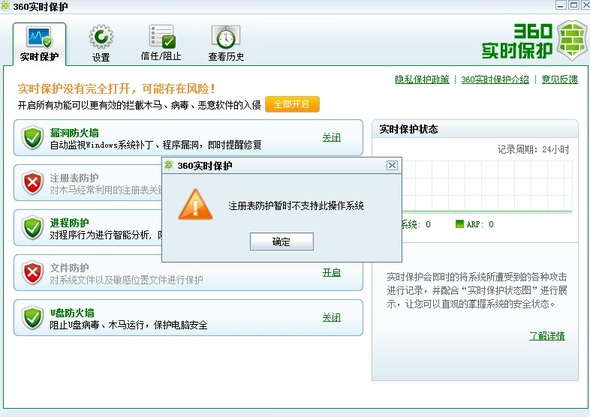Click the 进程防护 title text
Viewport: 590px width, 417px height.
click(x=69, y=222)
